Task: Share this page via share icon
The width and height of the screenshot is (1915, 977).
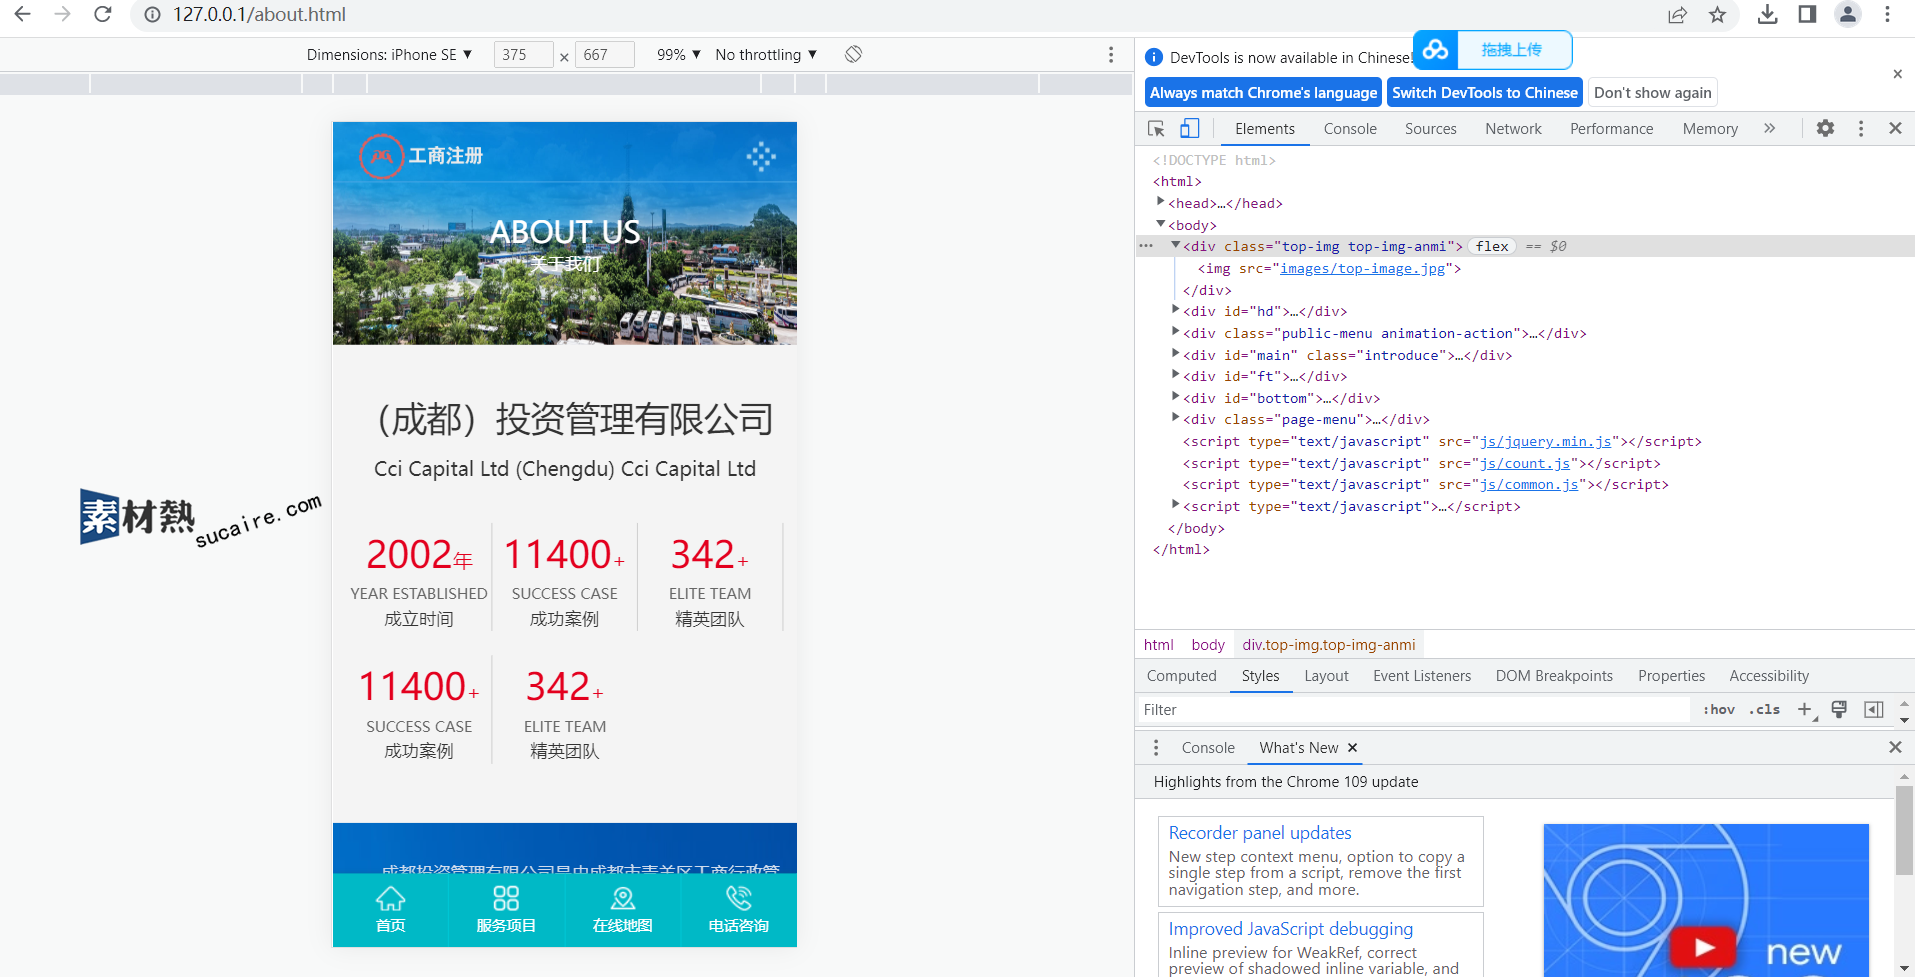Action: click(x=1678, y=14)
